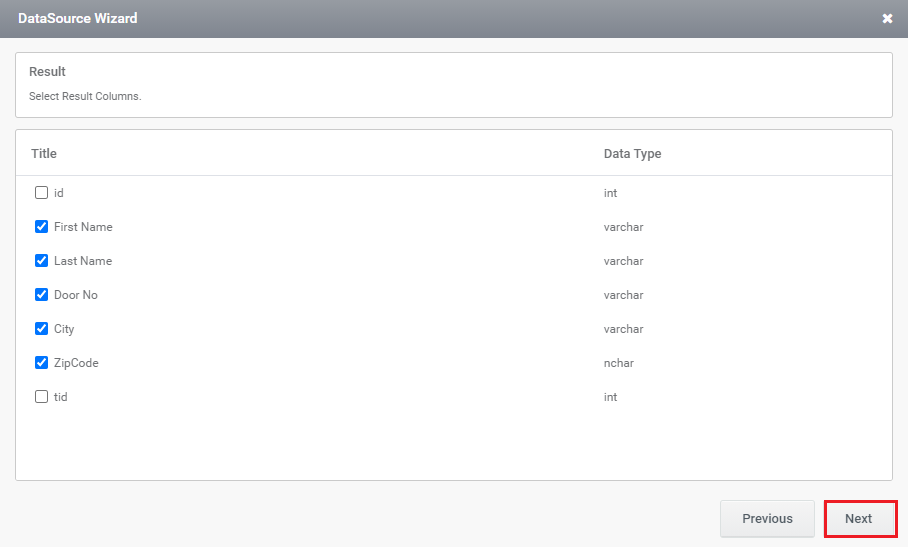908x547 pixels.
Task: Click the int type of id row
Action: coord(610,193)
